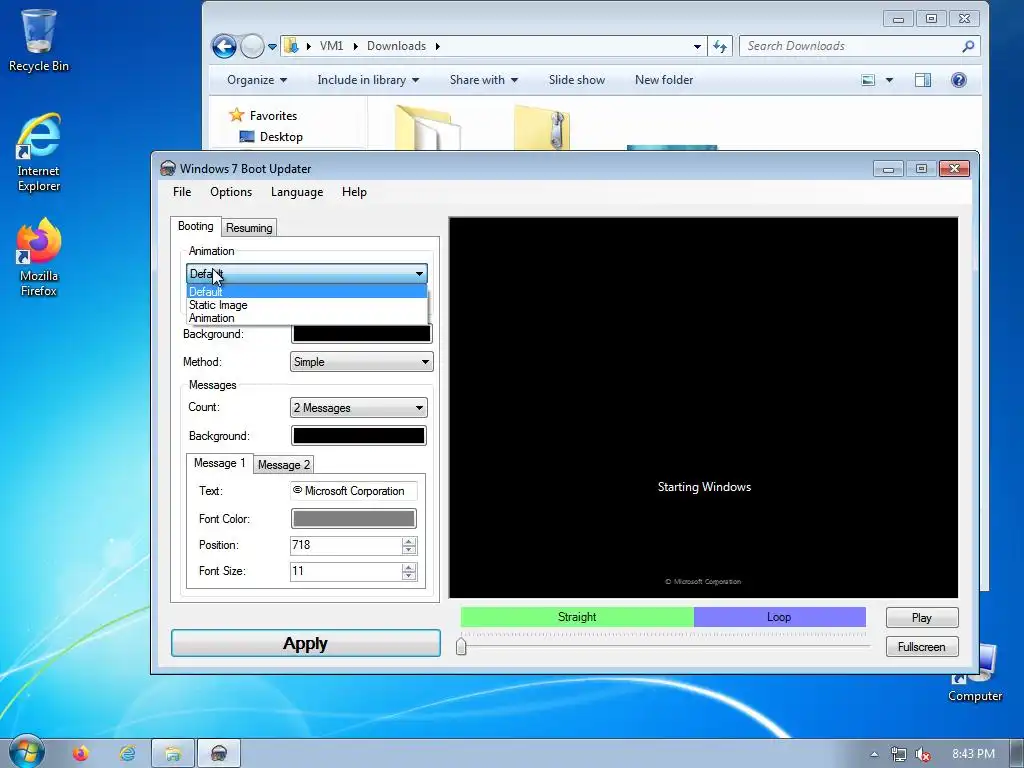
Task: Click New folder in Explorer toolbar
Action: point(664,80)
